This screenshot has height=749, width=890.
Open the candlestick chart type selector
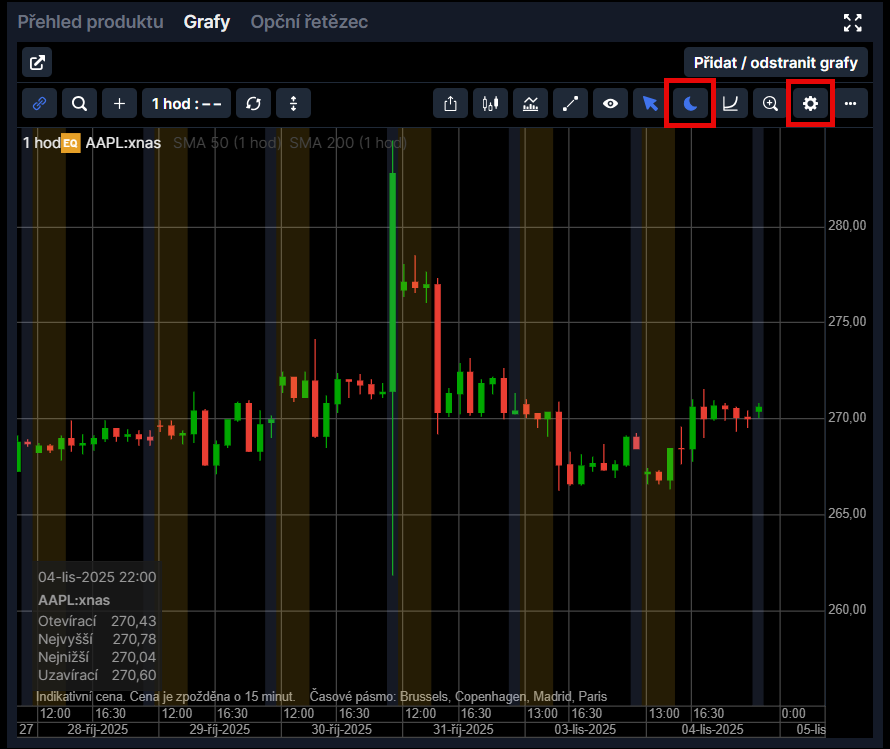point(490,103)
